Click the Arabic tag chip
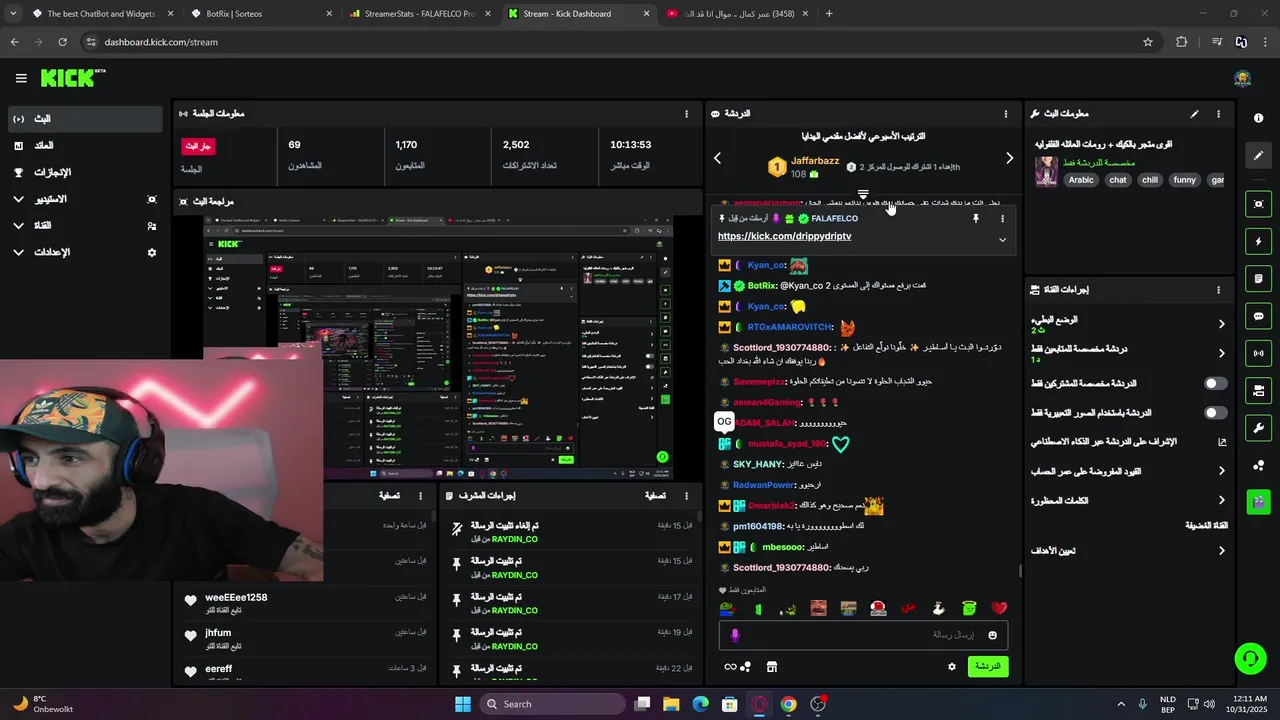The height and width of the screenshot is (720, 1280). click(1081, 180)
